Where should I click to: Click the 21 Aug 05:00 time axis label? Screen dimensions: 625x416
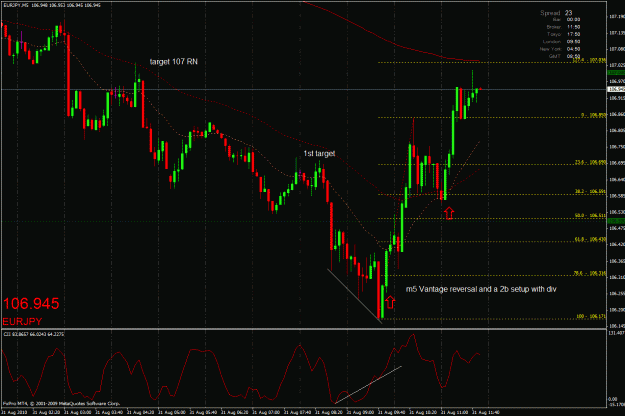pyautogui.click(x=171, y=412)
